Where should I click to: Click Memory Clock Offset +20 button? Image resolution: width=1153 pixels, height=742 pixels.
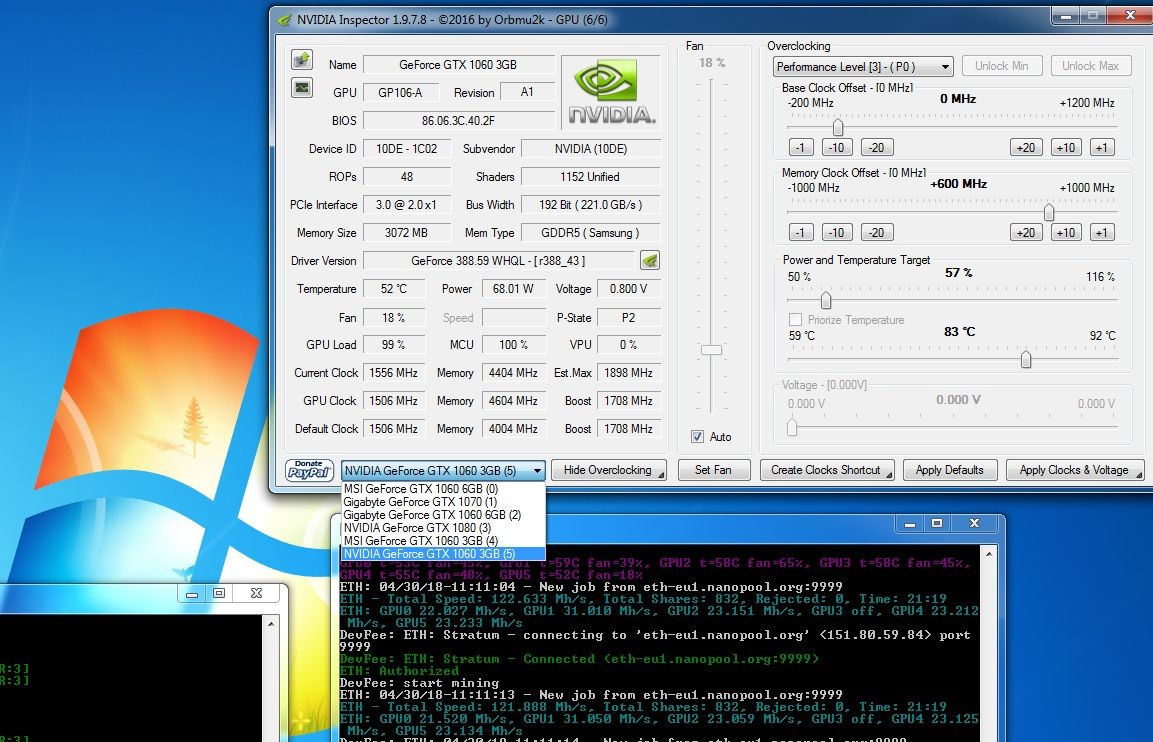(1027, 232)
